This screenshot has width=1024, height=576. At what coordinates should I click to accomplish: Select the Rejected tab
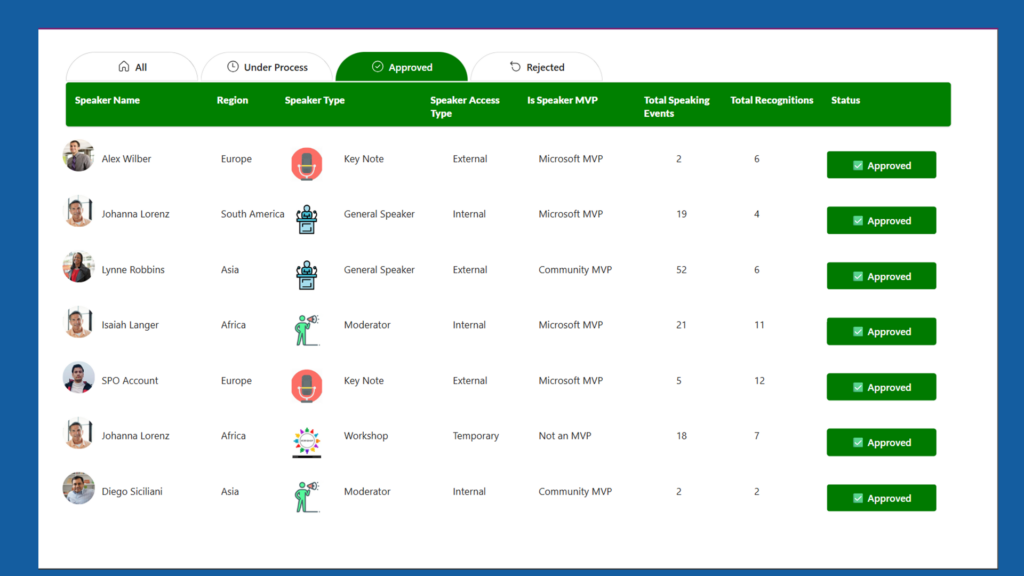click(x=537, y=67)
